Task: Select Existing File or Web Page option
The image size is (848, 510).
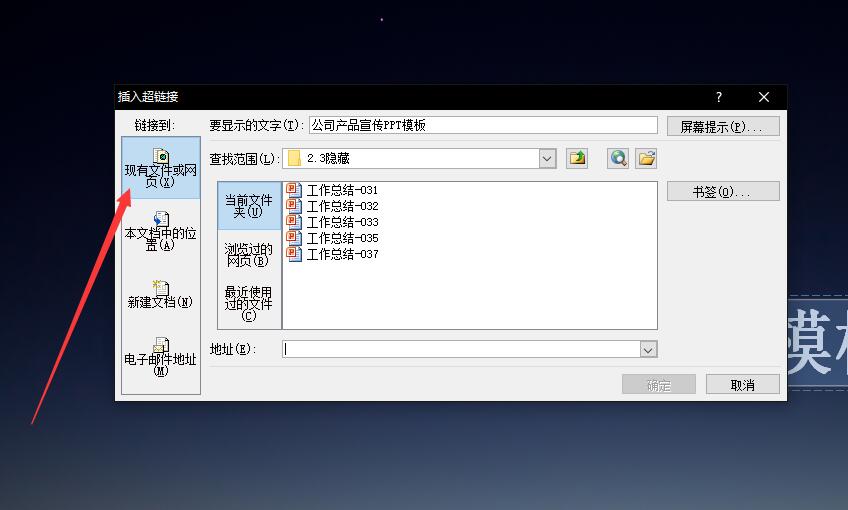Action: [x=161, y=168]
